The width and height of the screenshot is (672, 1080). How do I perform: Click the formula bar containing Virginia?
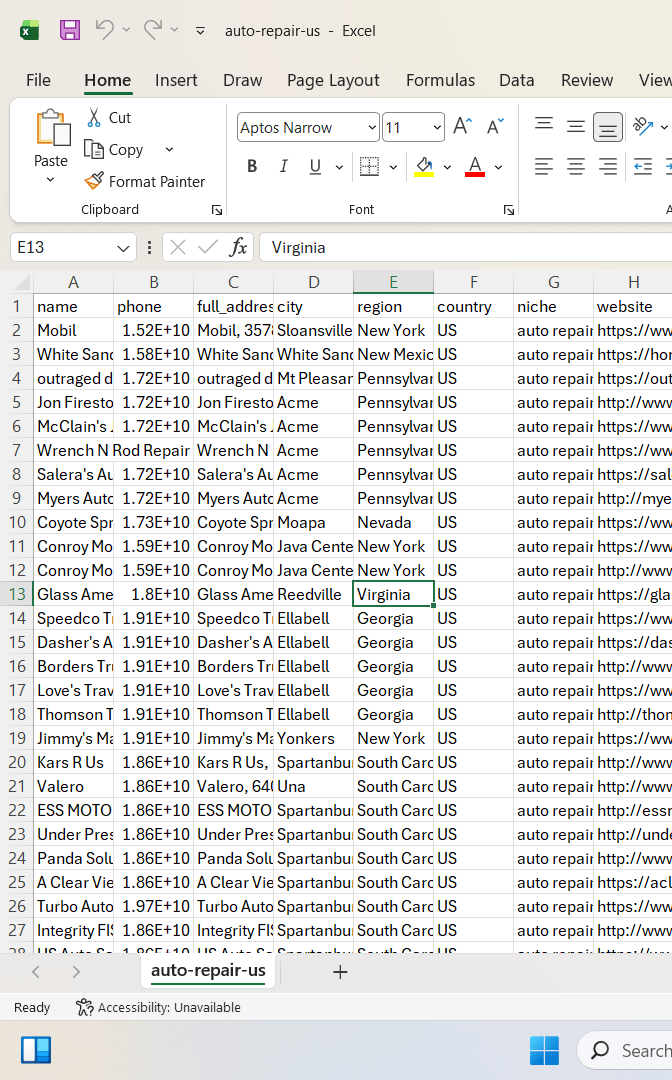(465, 247)
